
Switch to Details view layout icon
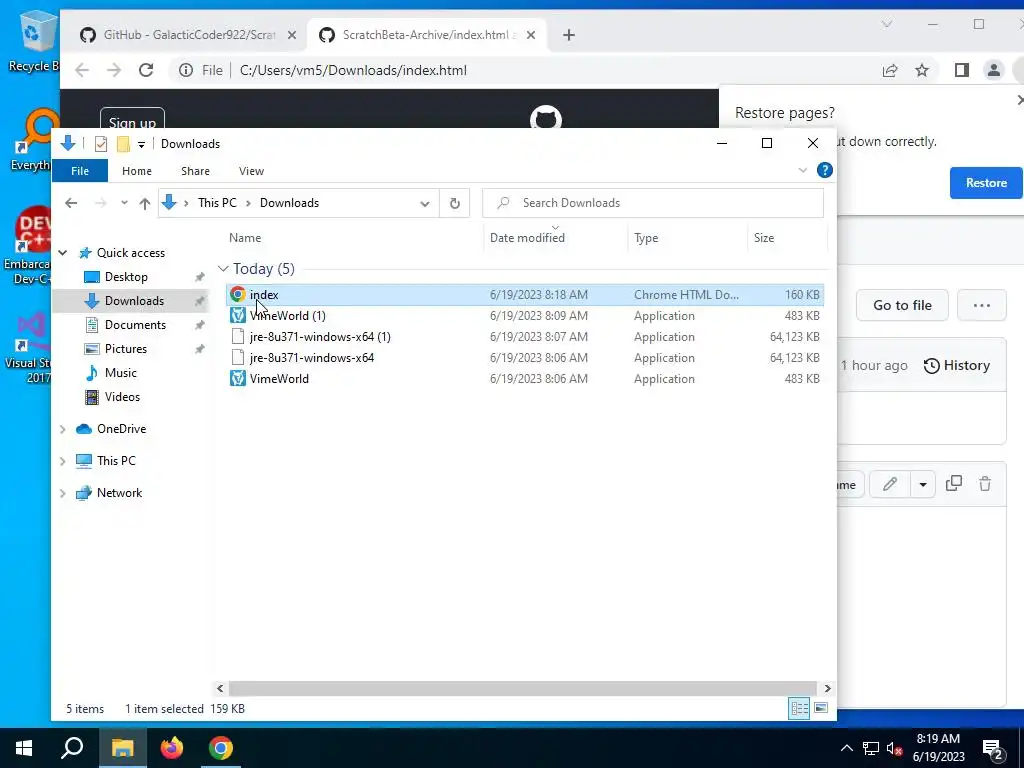[x=799, y=708]
